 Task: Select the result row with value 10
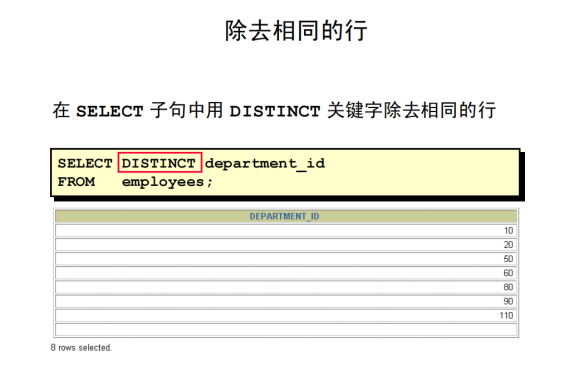click(286, 231)
